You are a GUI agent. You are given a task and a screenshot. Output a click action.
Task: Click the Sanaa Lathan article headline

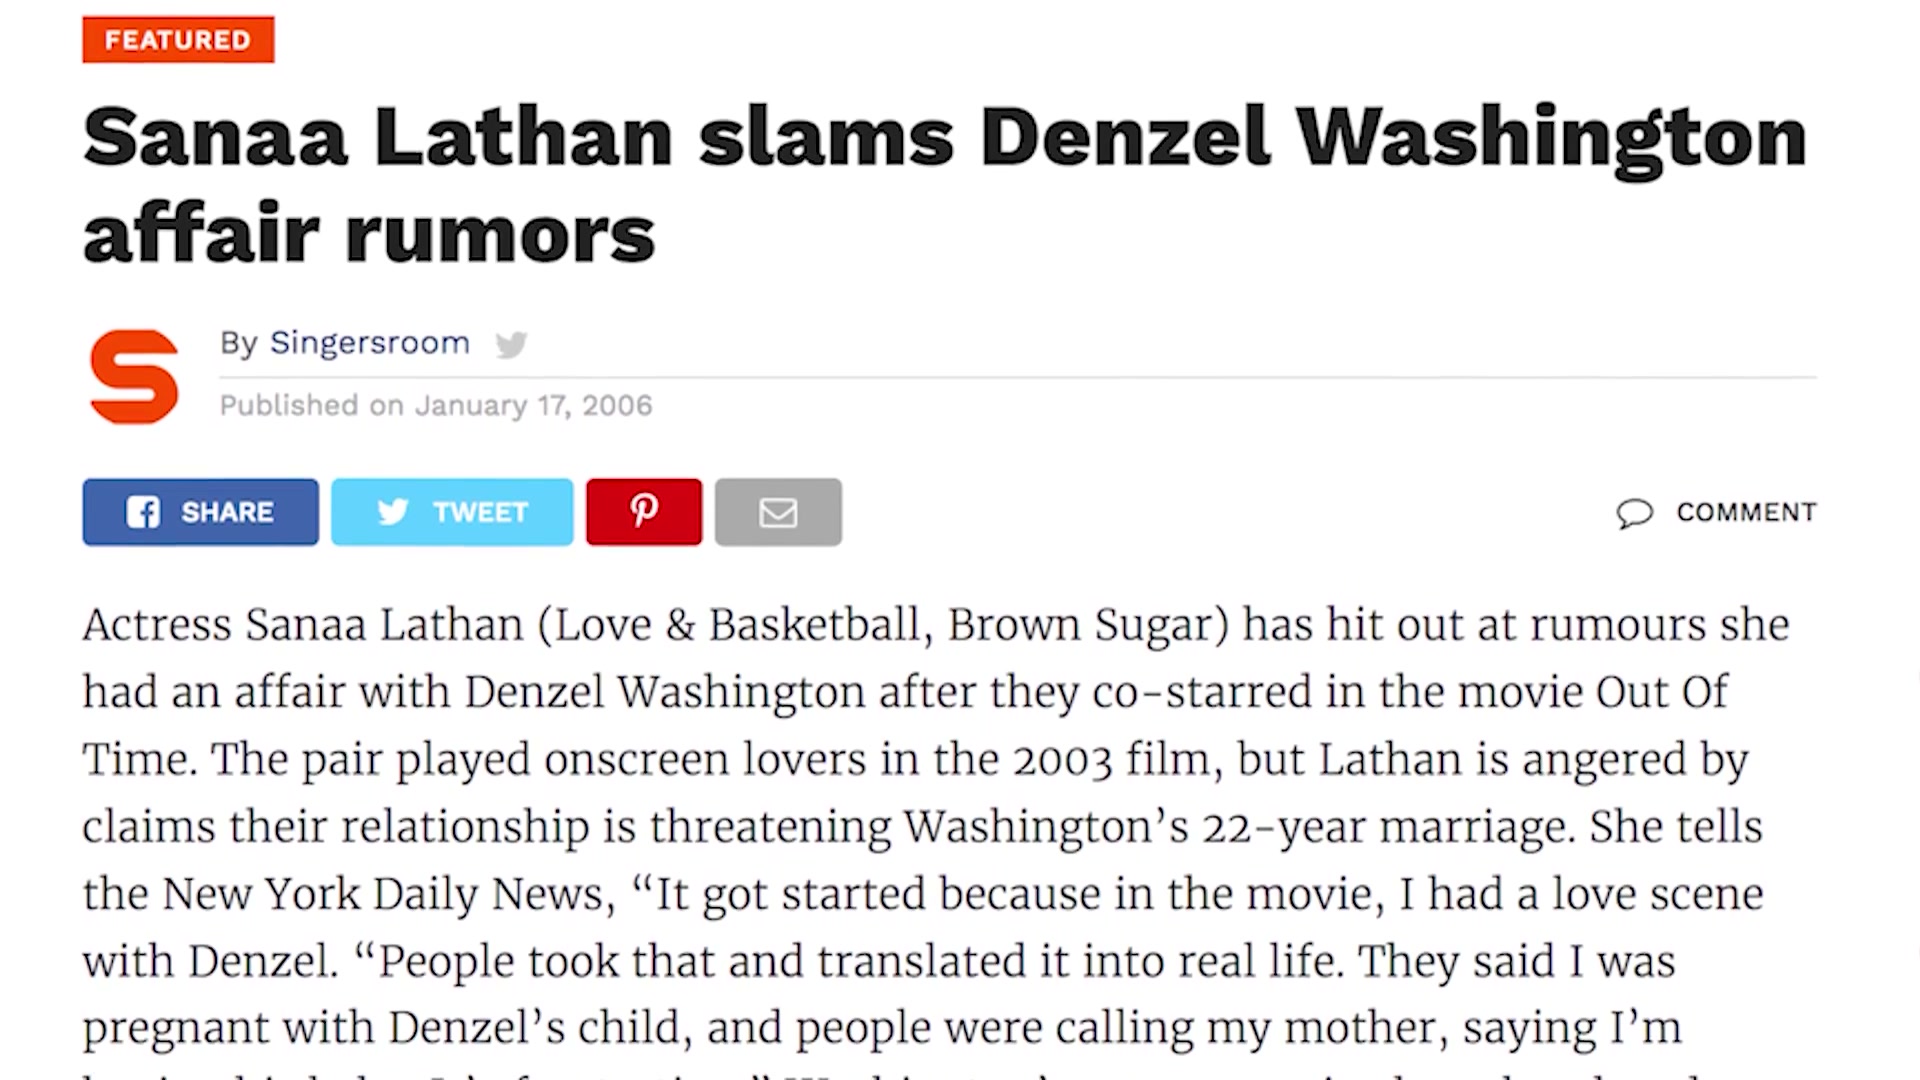[945, 185]
